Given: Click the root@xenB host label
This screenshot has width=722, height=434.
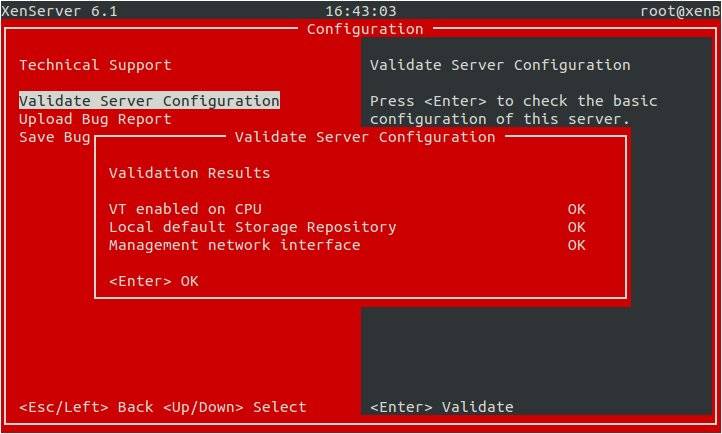Looking at the screenshot, I should [681, 11].
